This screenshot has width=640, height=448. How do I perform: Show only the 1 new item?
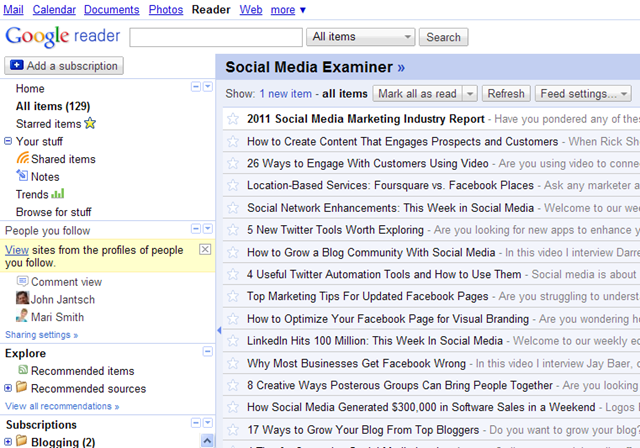click(x=285, y=94)
